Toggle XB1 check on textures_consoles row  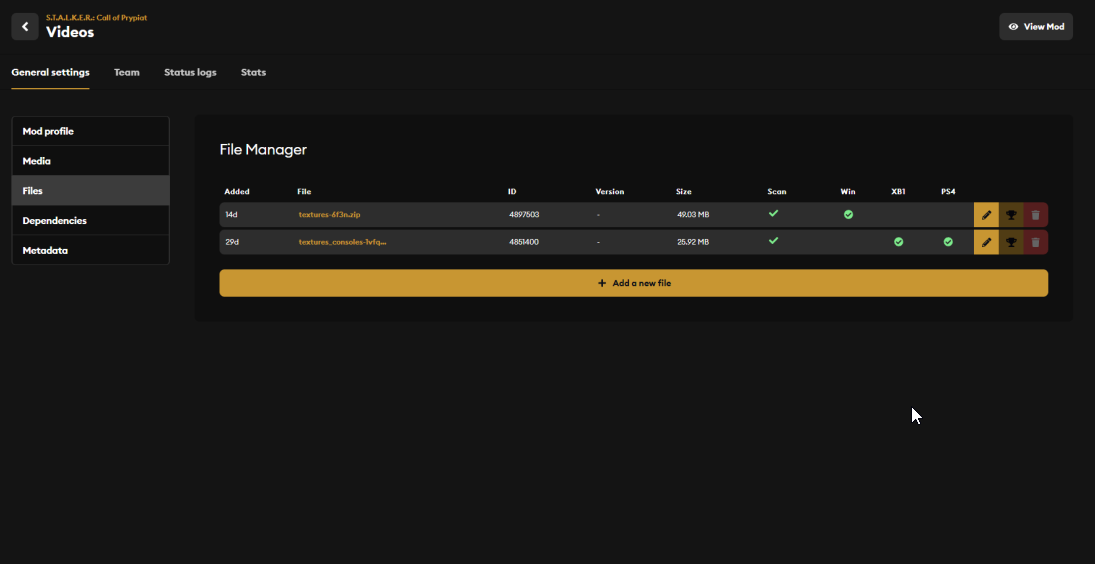tap(898, 242)
